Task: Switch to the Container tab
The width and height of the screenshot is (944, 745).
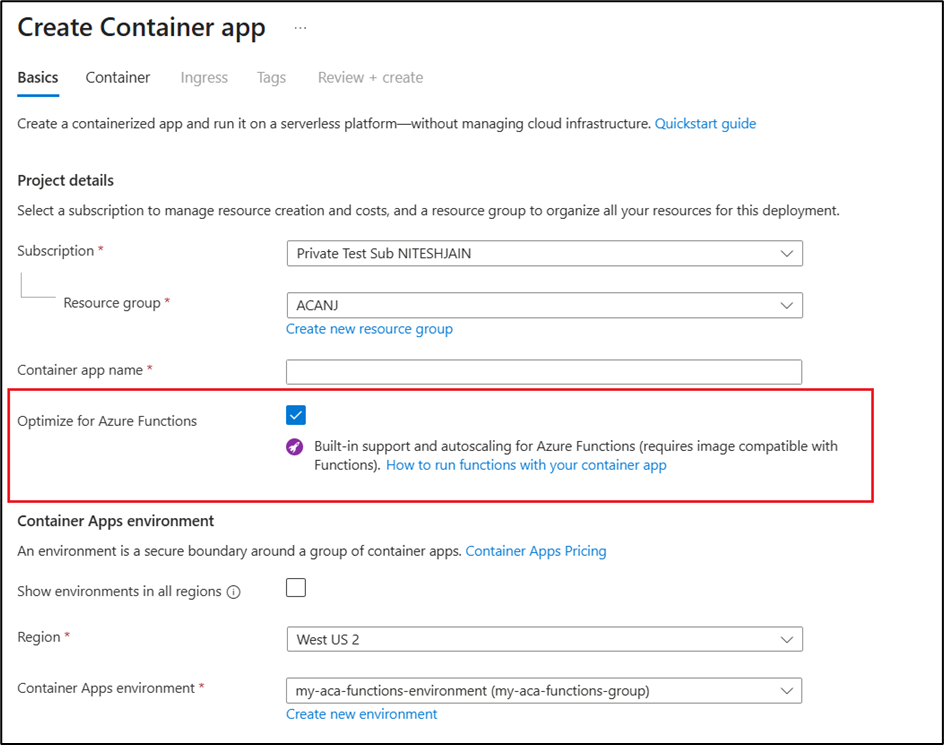Action: pos(118,78)
